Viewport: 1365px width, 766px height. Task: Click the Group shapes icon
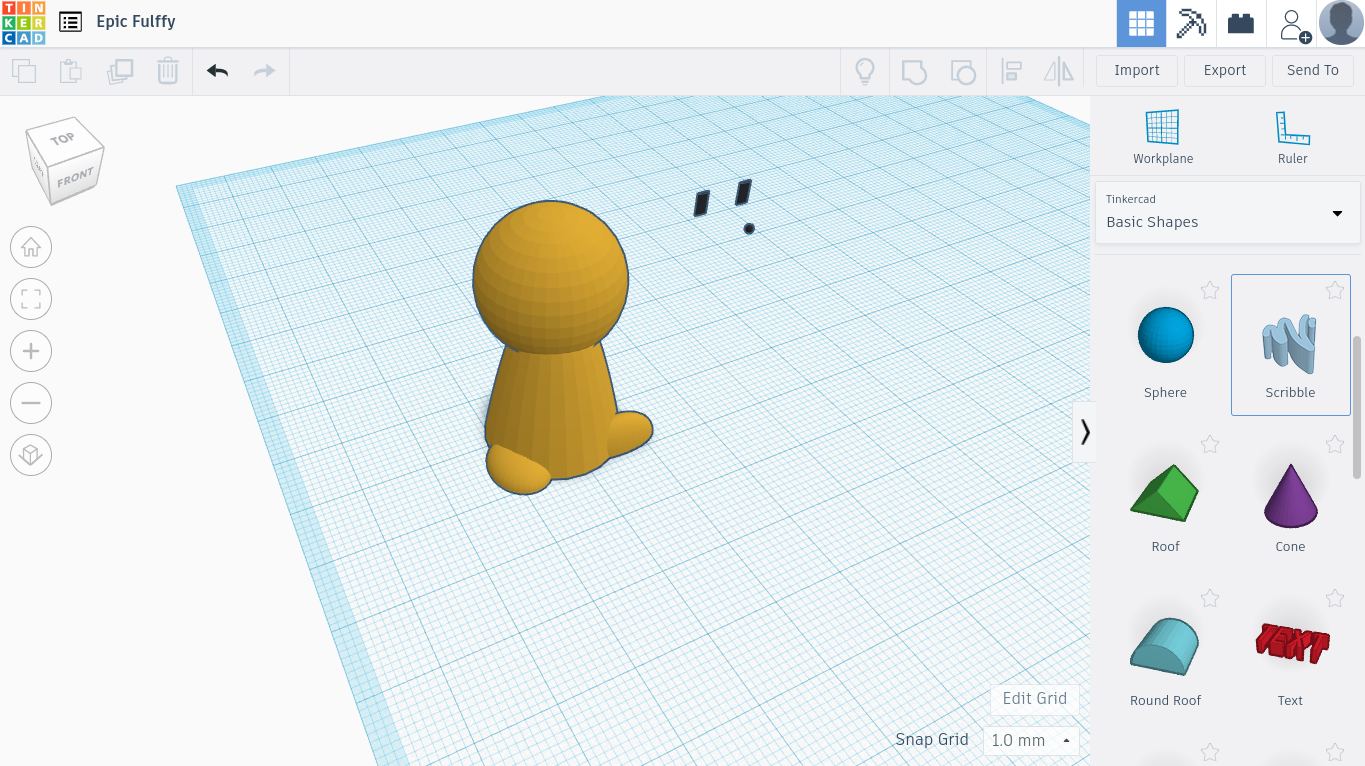(914, 71)
